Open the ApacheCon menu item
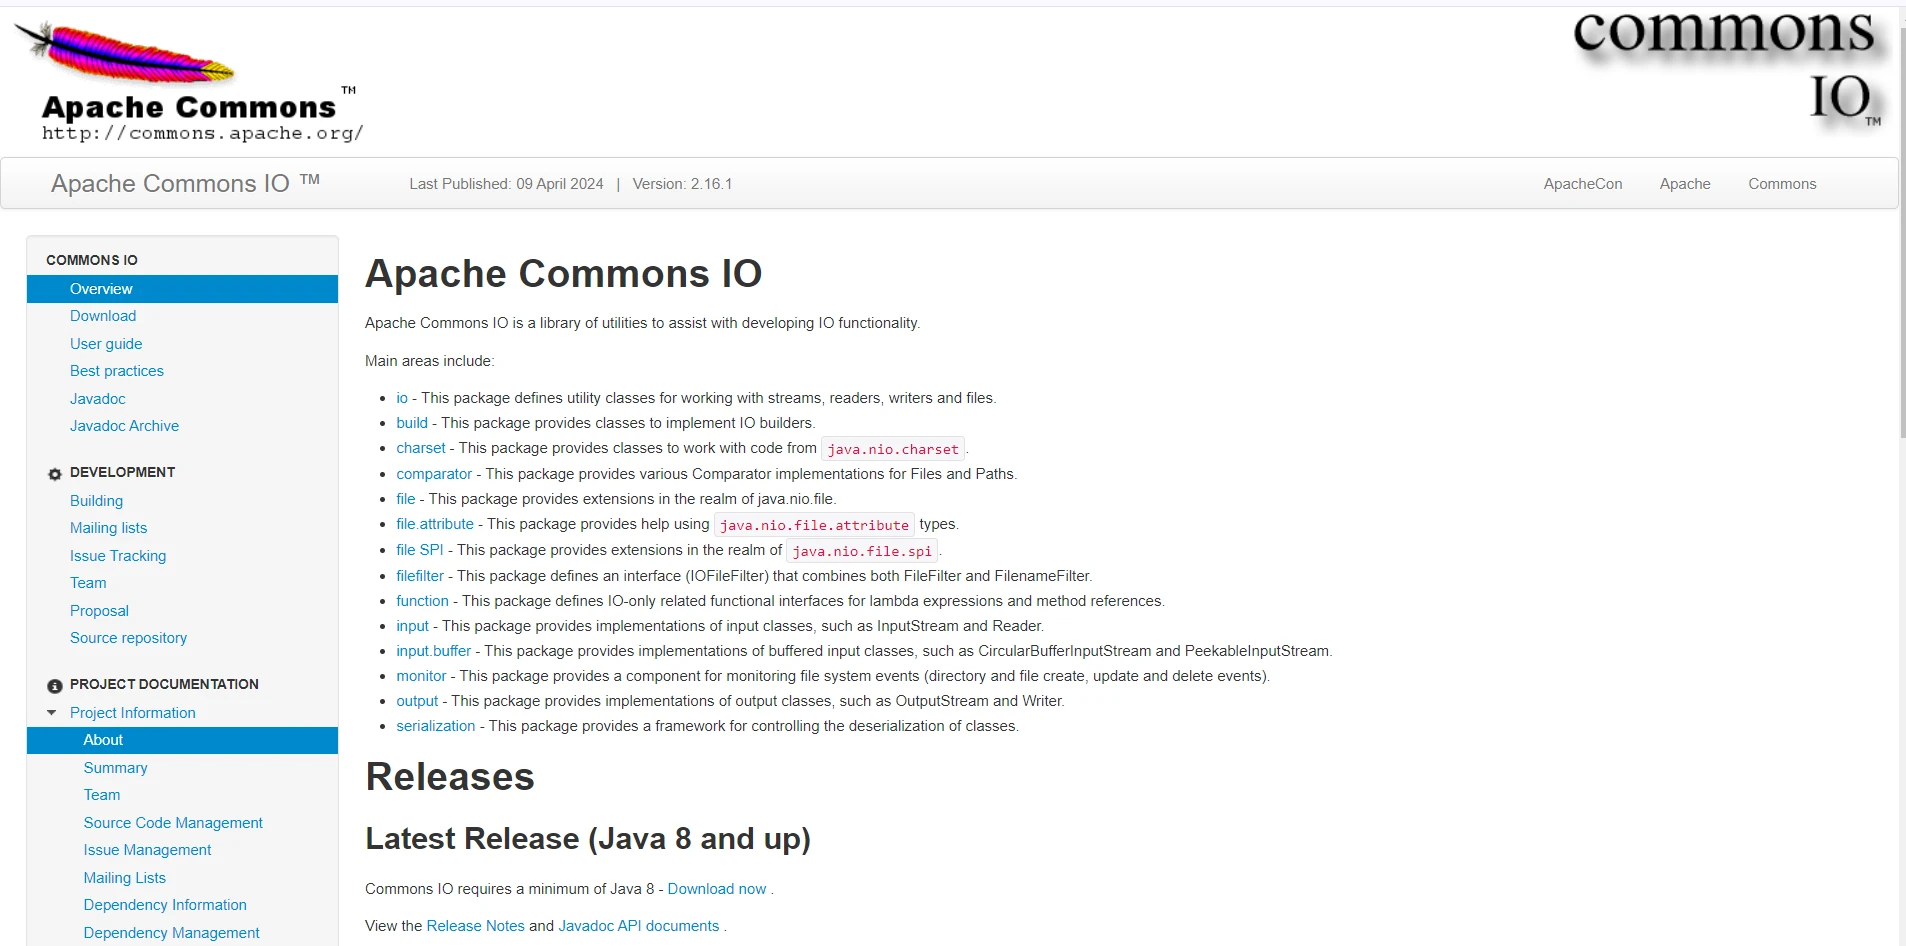 click(1583, 184)
